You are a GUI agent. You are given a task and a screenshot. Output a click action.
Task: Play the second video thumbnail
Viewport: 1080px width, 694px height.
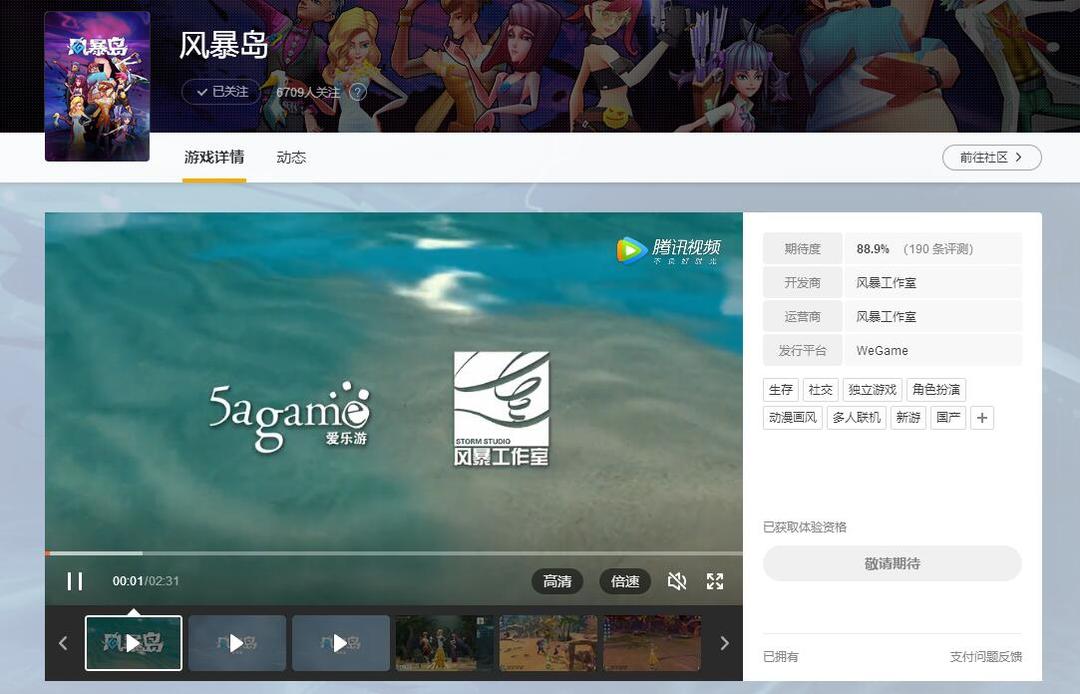pos(237,643)
